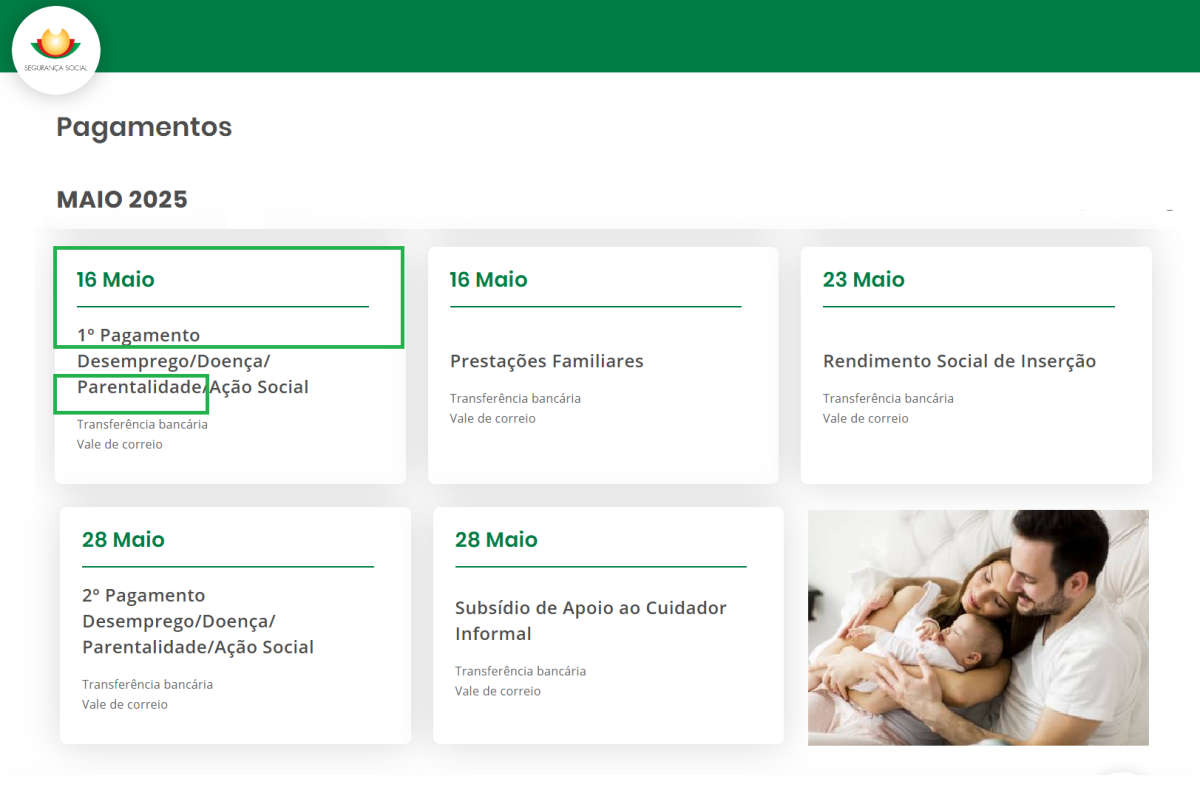Viewport: 1200px width, 807px height.
Task: Select Vale de correio under Subsídio de Apoio
Action: [x=498, y=691]
